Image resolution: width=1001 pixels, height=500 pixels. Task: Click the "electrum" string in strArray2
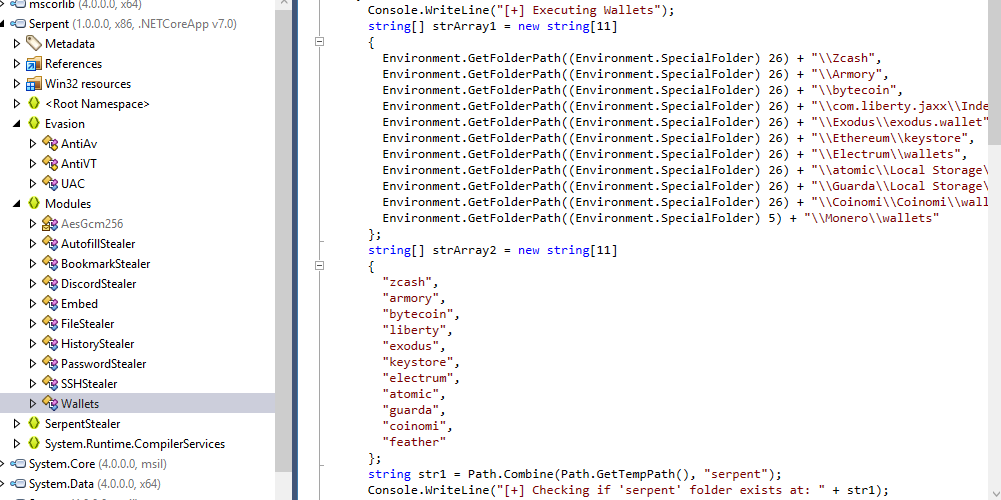coord(418,378)
